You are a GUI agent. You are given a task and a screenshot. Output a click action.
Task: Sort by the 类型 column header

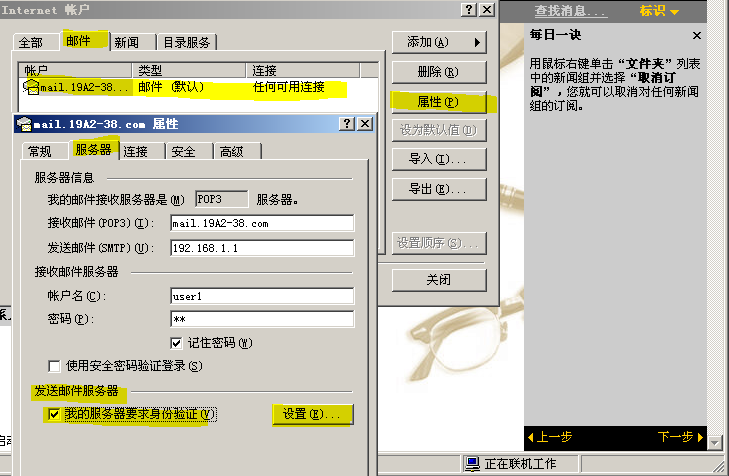coord(189,70)
